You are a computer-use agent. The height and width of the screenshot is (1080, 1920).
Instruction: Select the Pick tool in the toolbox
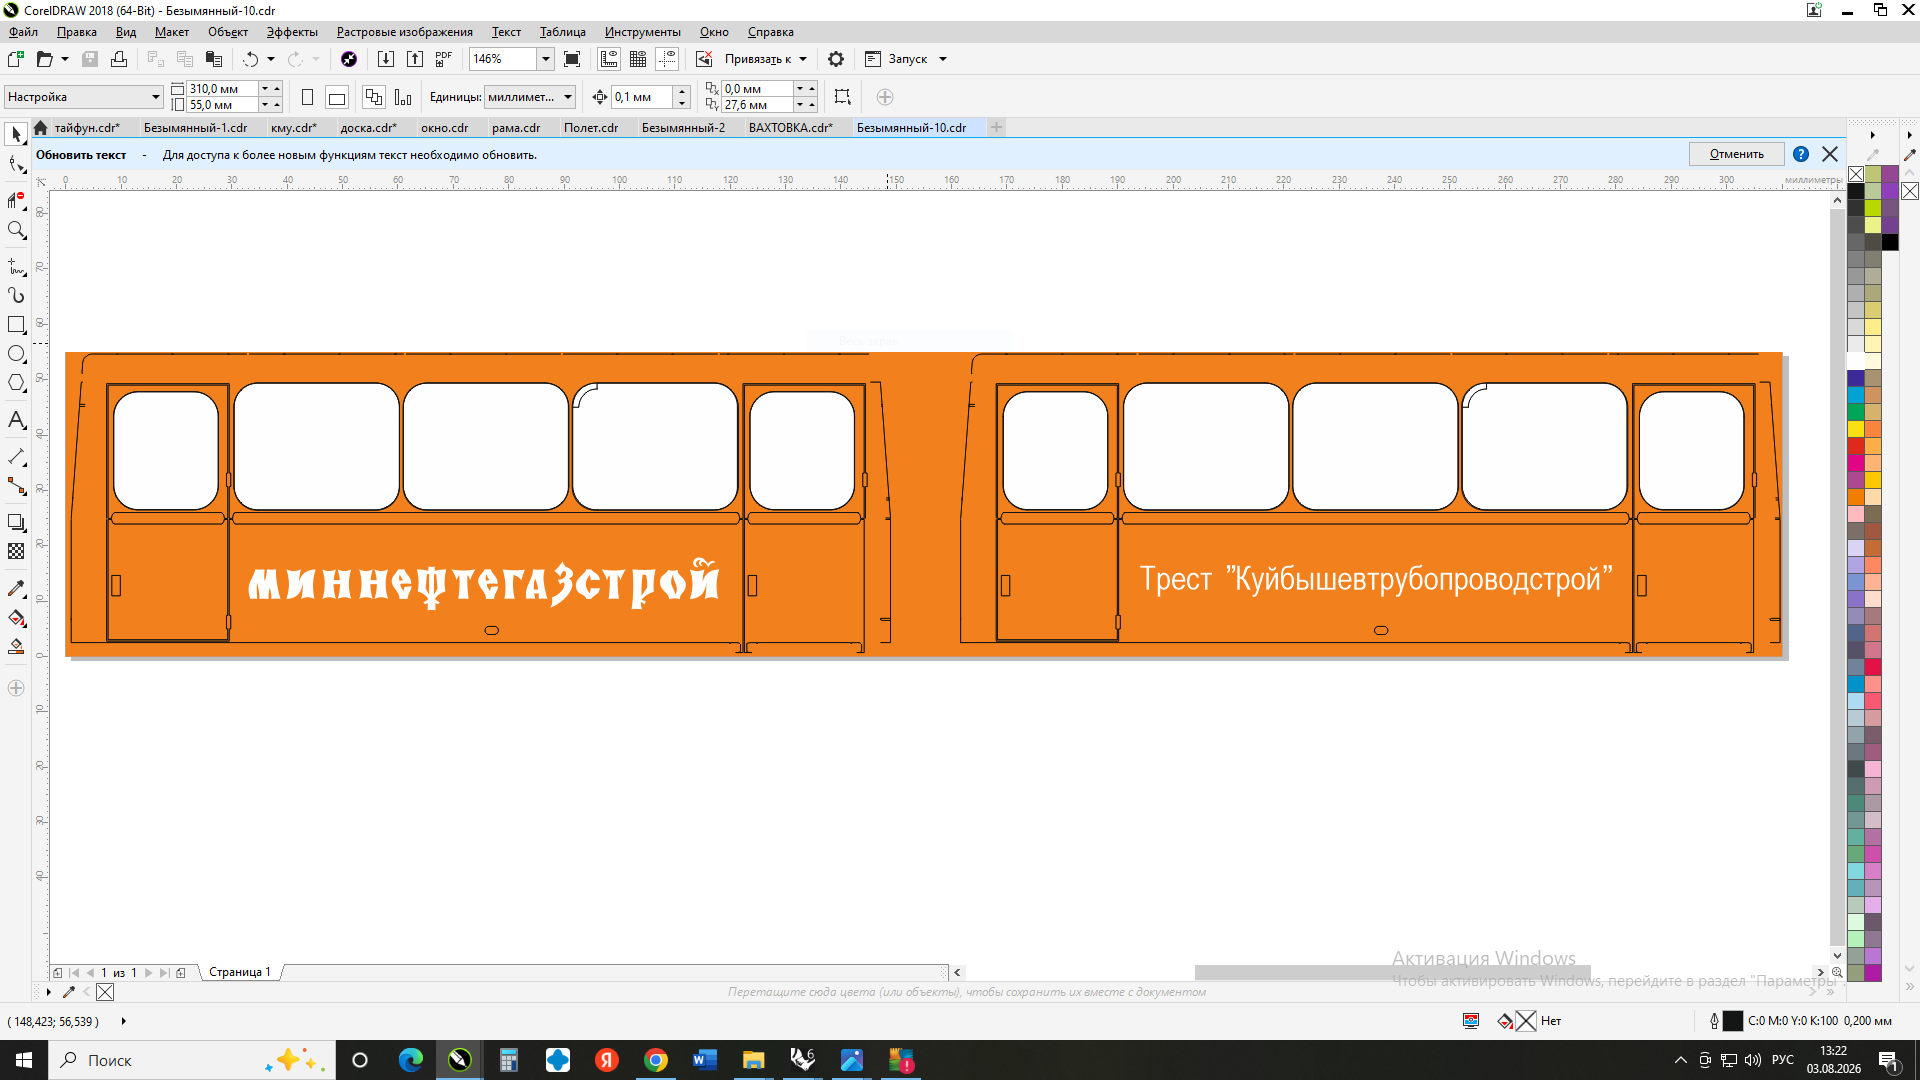click(x=16, y=134)
